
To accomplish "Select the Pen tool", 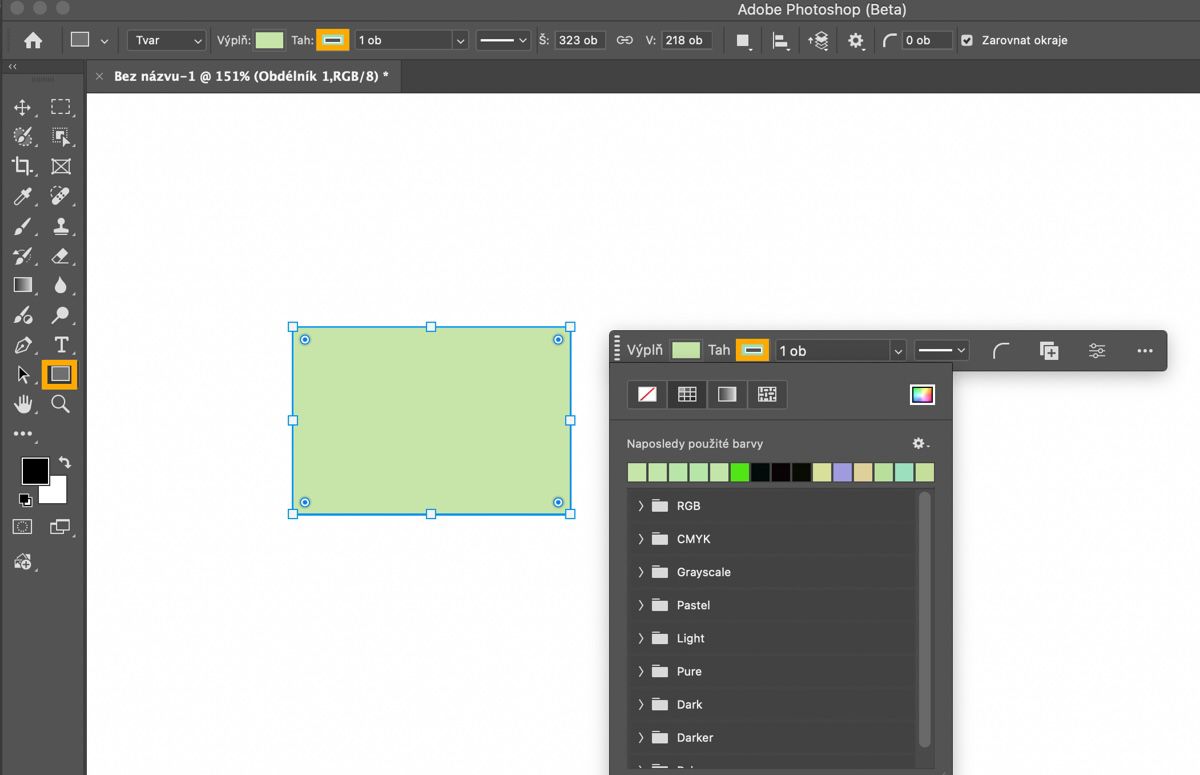I will (22, 345).
